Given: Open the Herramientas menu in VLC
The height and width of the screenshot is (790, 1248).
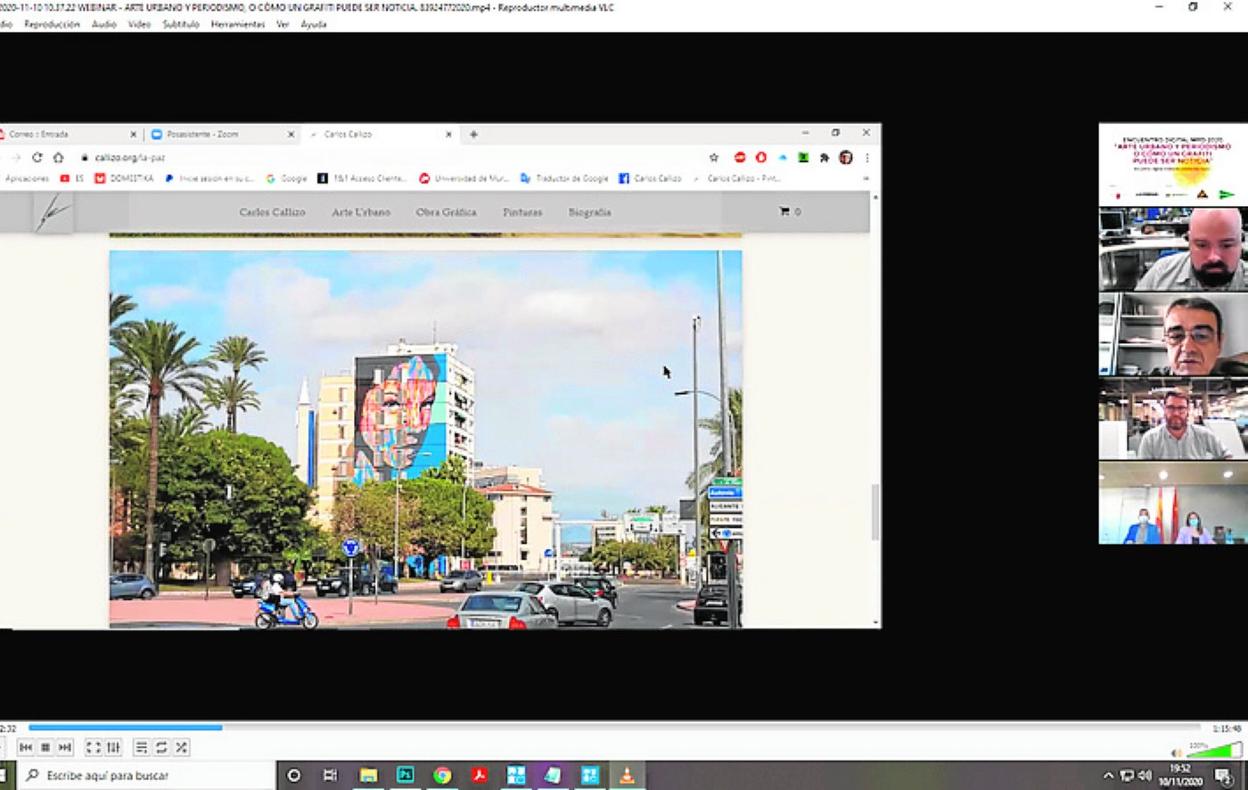Looking at the screenshot, I should [239, 23].
